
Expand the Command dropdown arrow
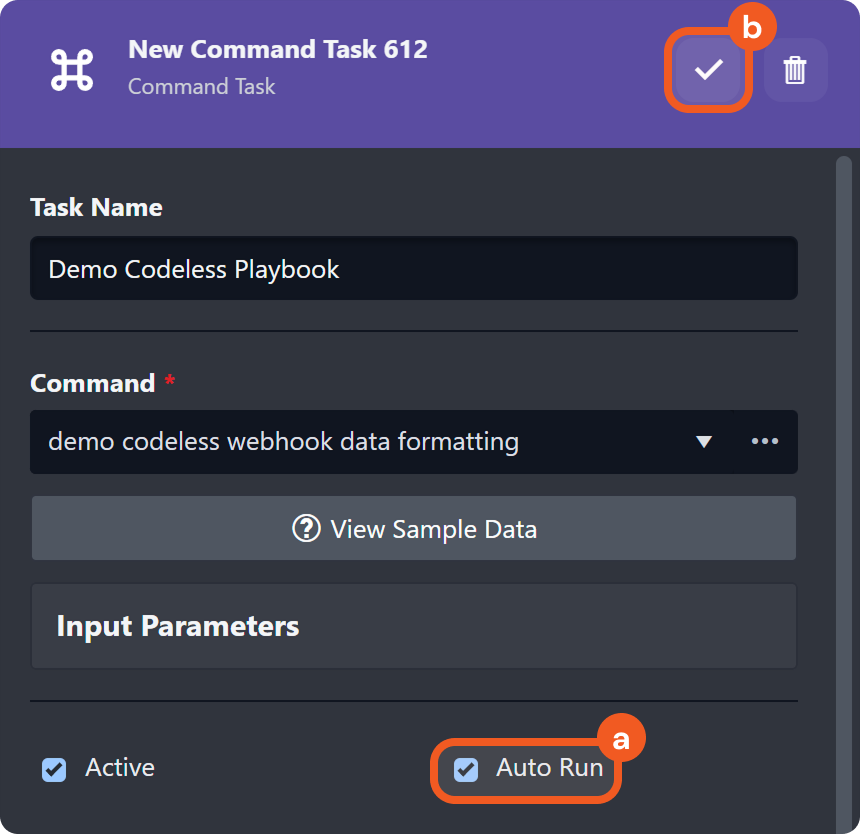pos(704,441)
